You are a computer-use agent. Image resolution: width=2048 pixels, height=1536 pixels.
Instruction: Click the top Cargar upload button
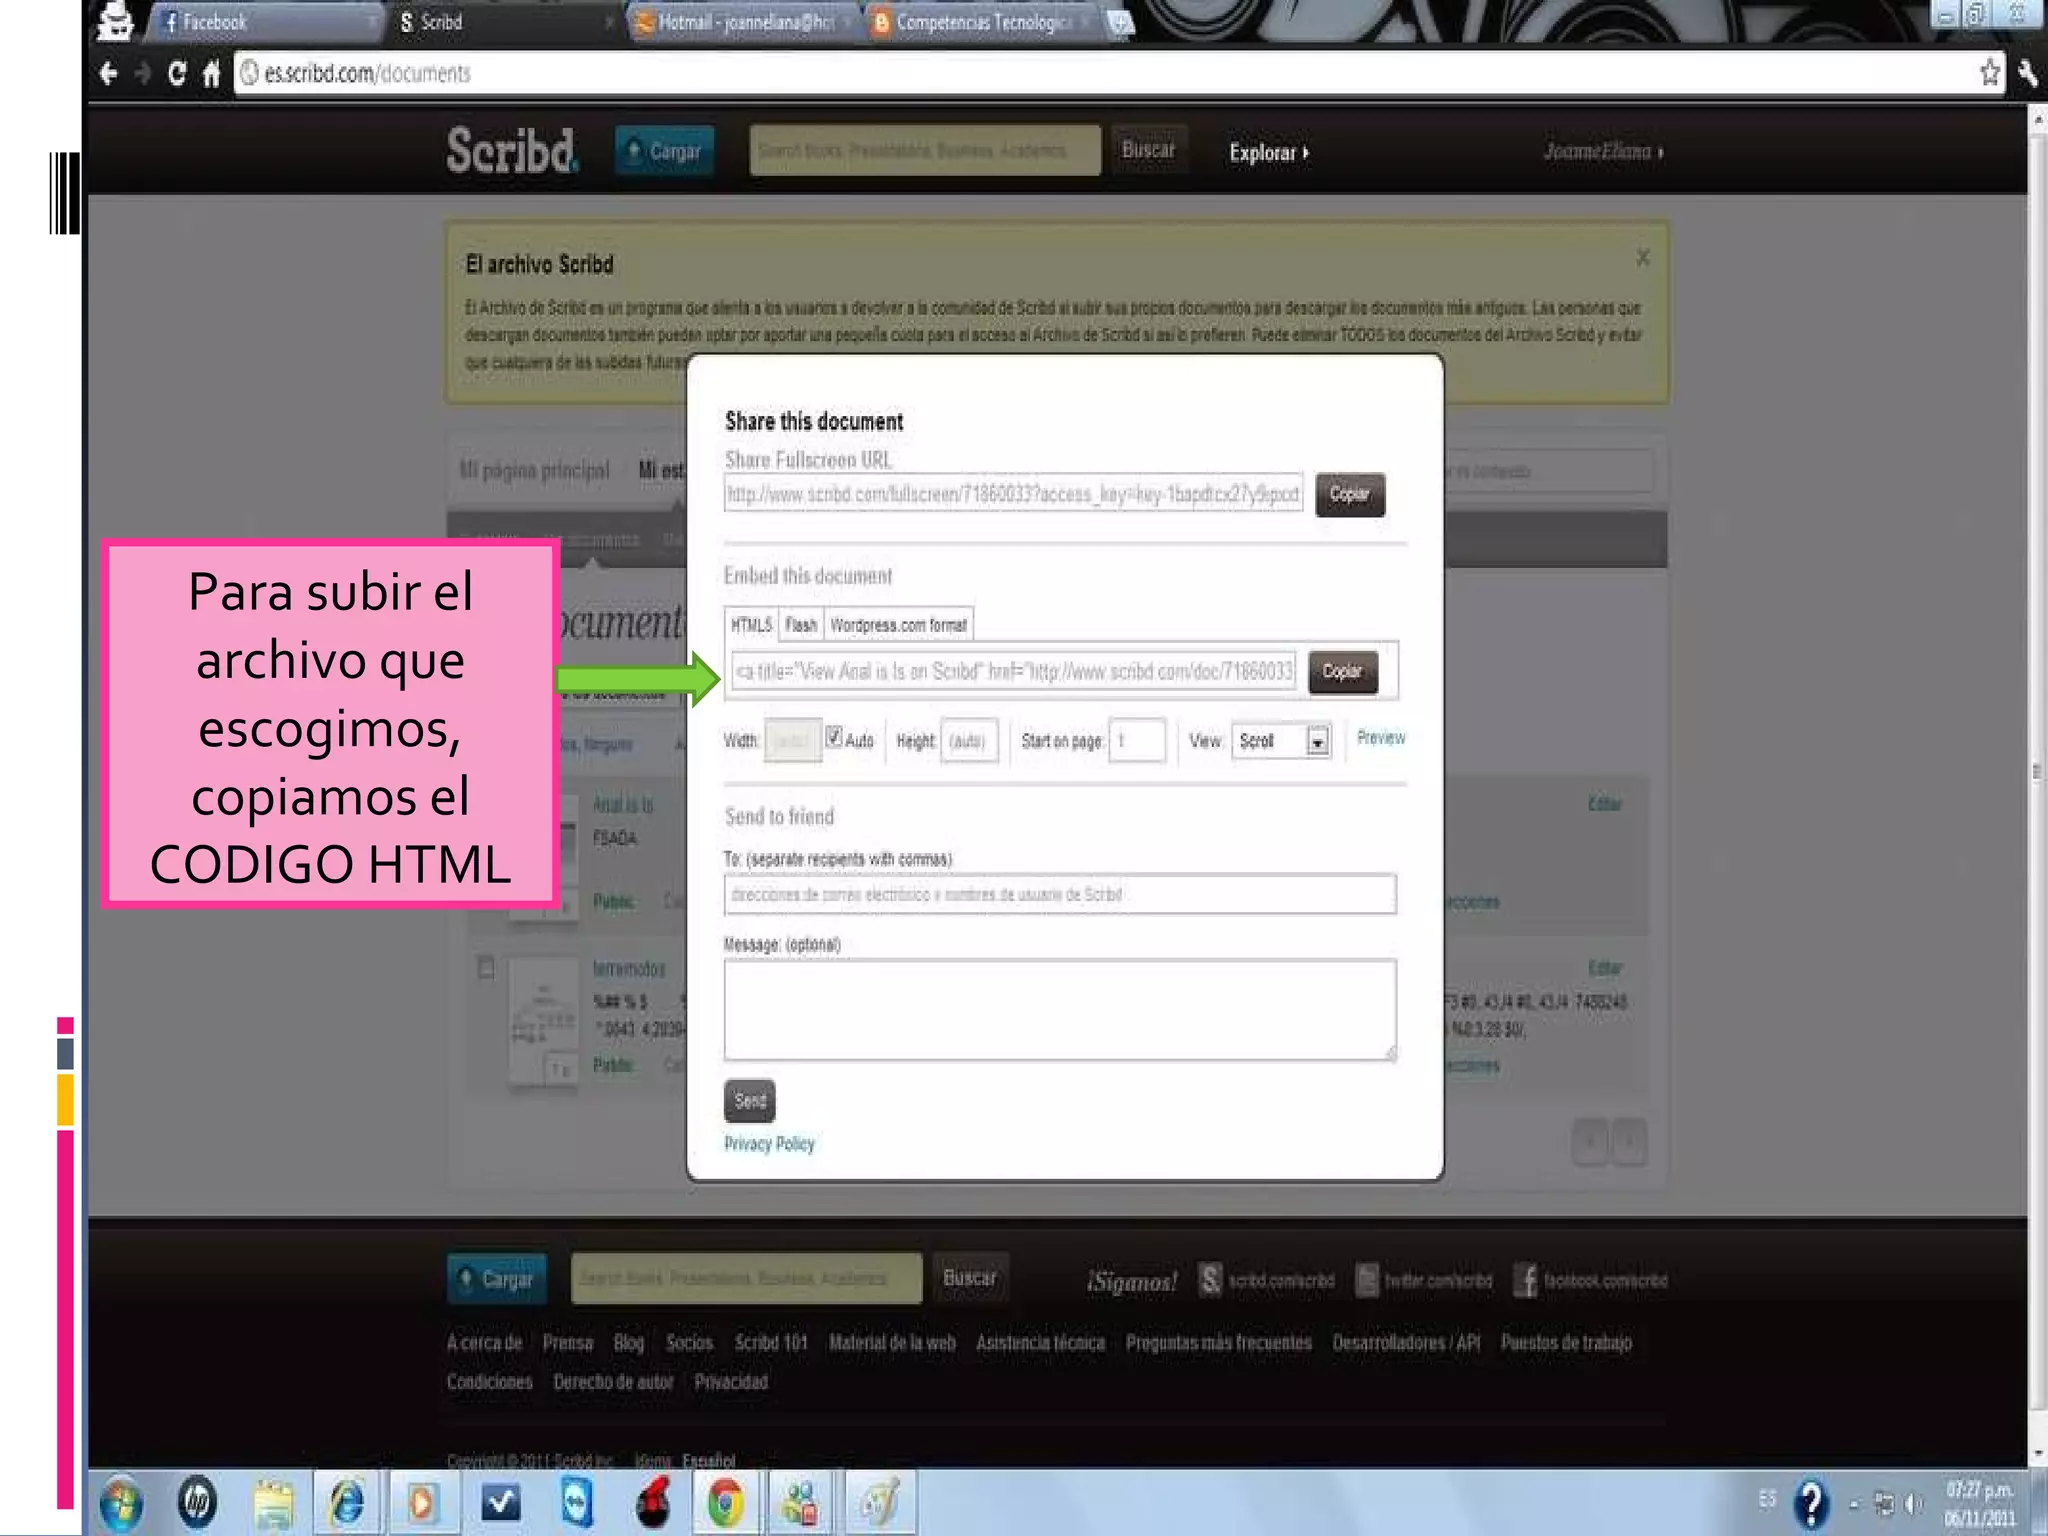pos(664,151)
